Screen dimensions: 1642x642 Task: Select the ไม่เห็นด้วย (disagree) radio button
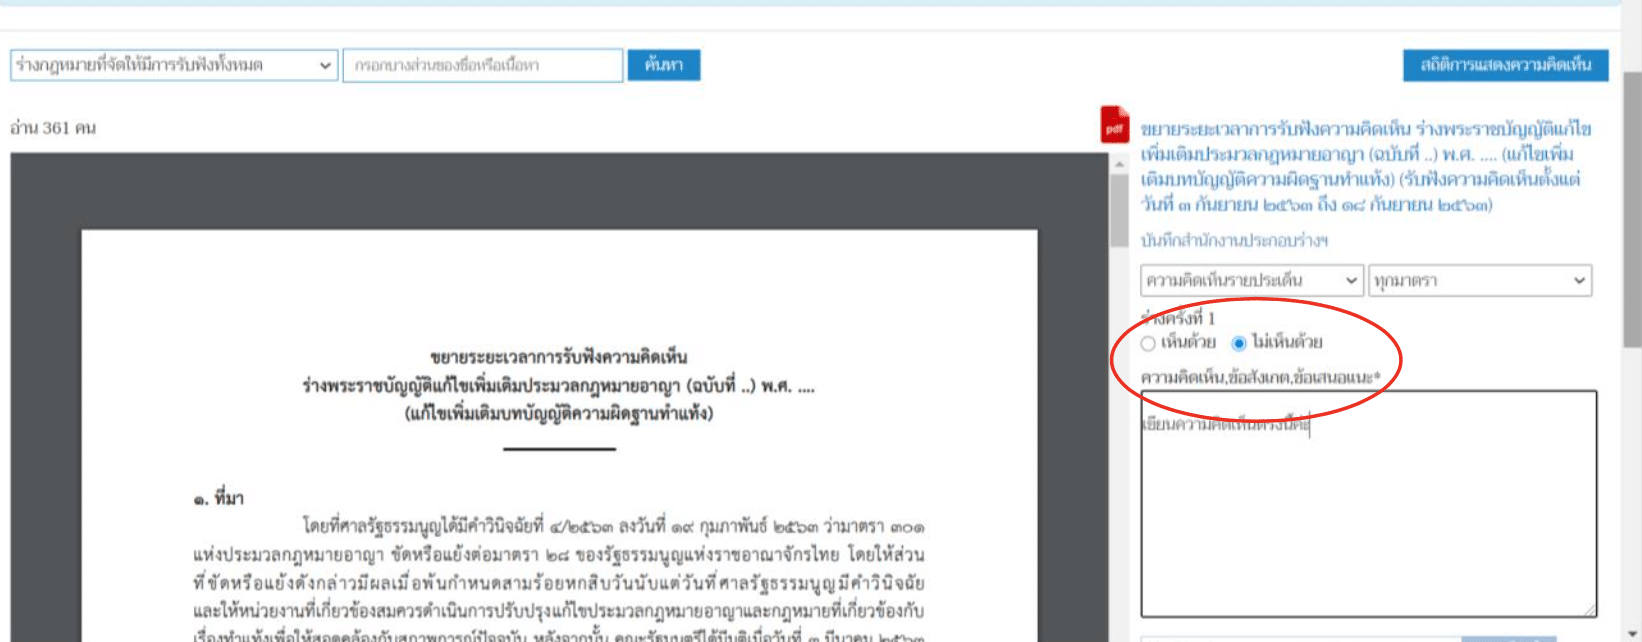coord(1239,344)
